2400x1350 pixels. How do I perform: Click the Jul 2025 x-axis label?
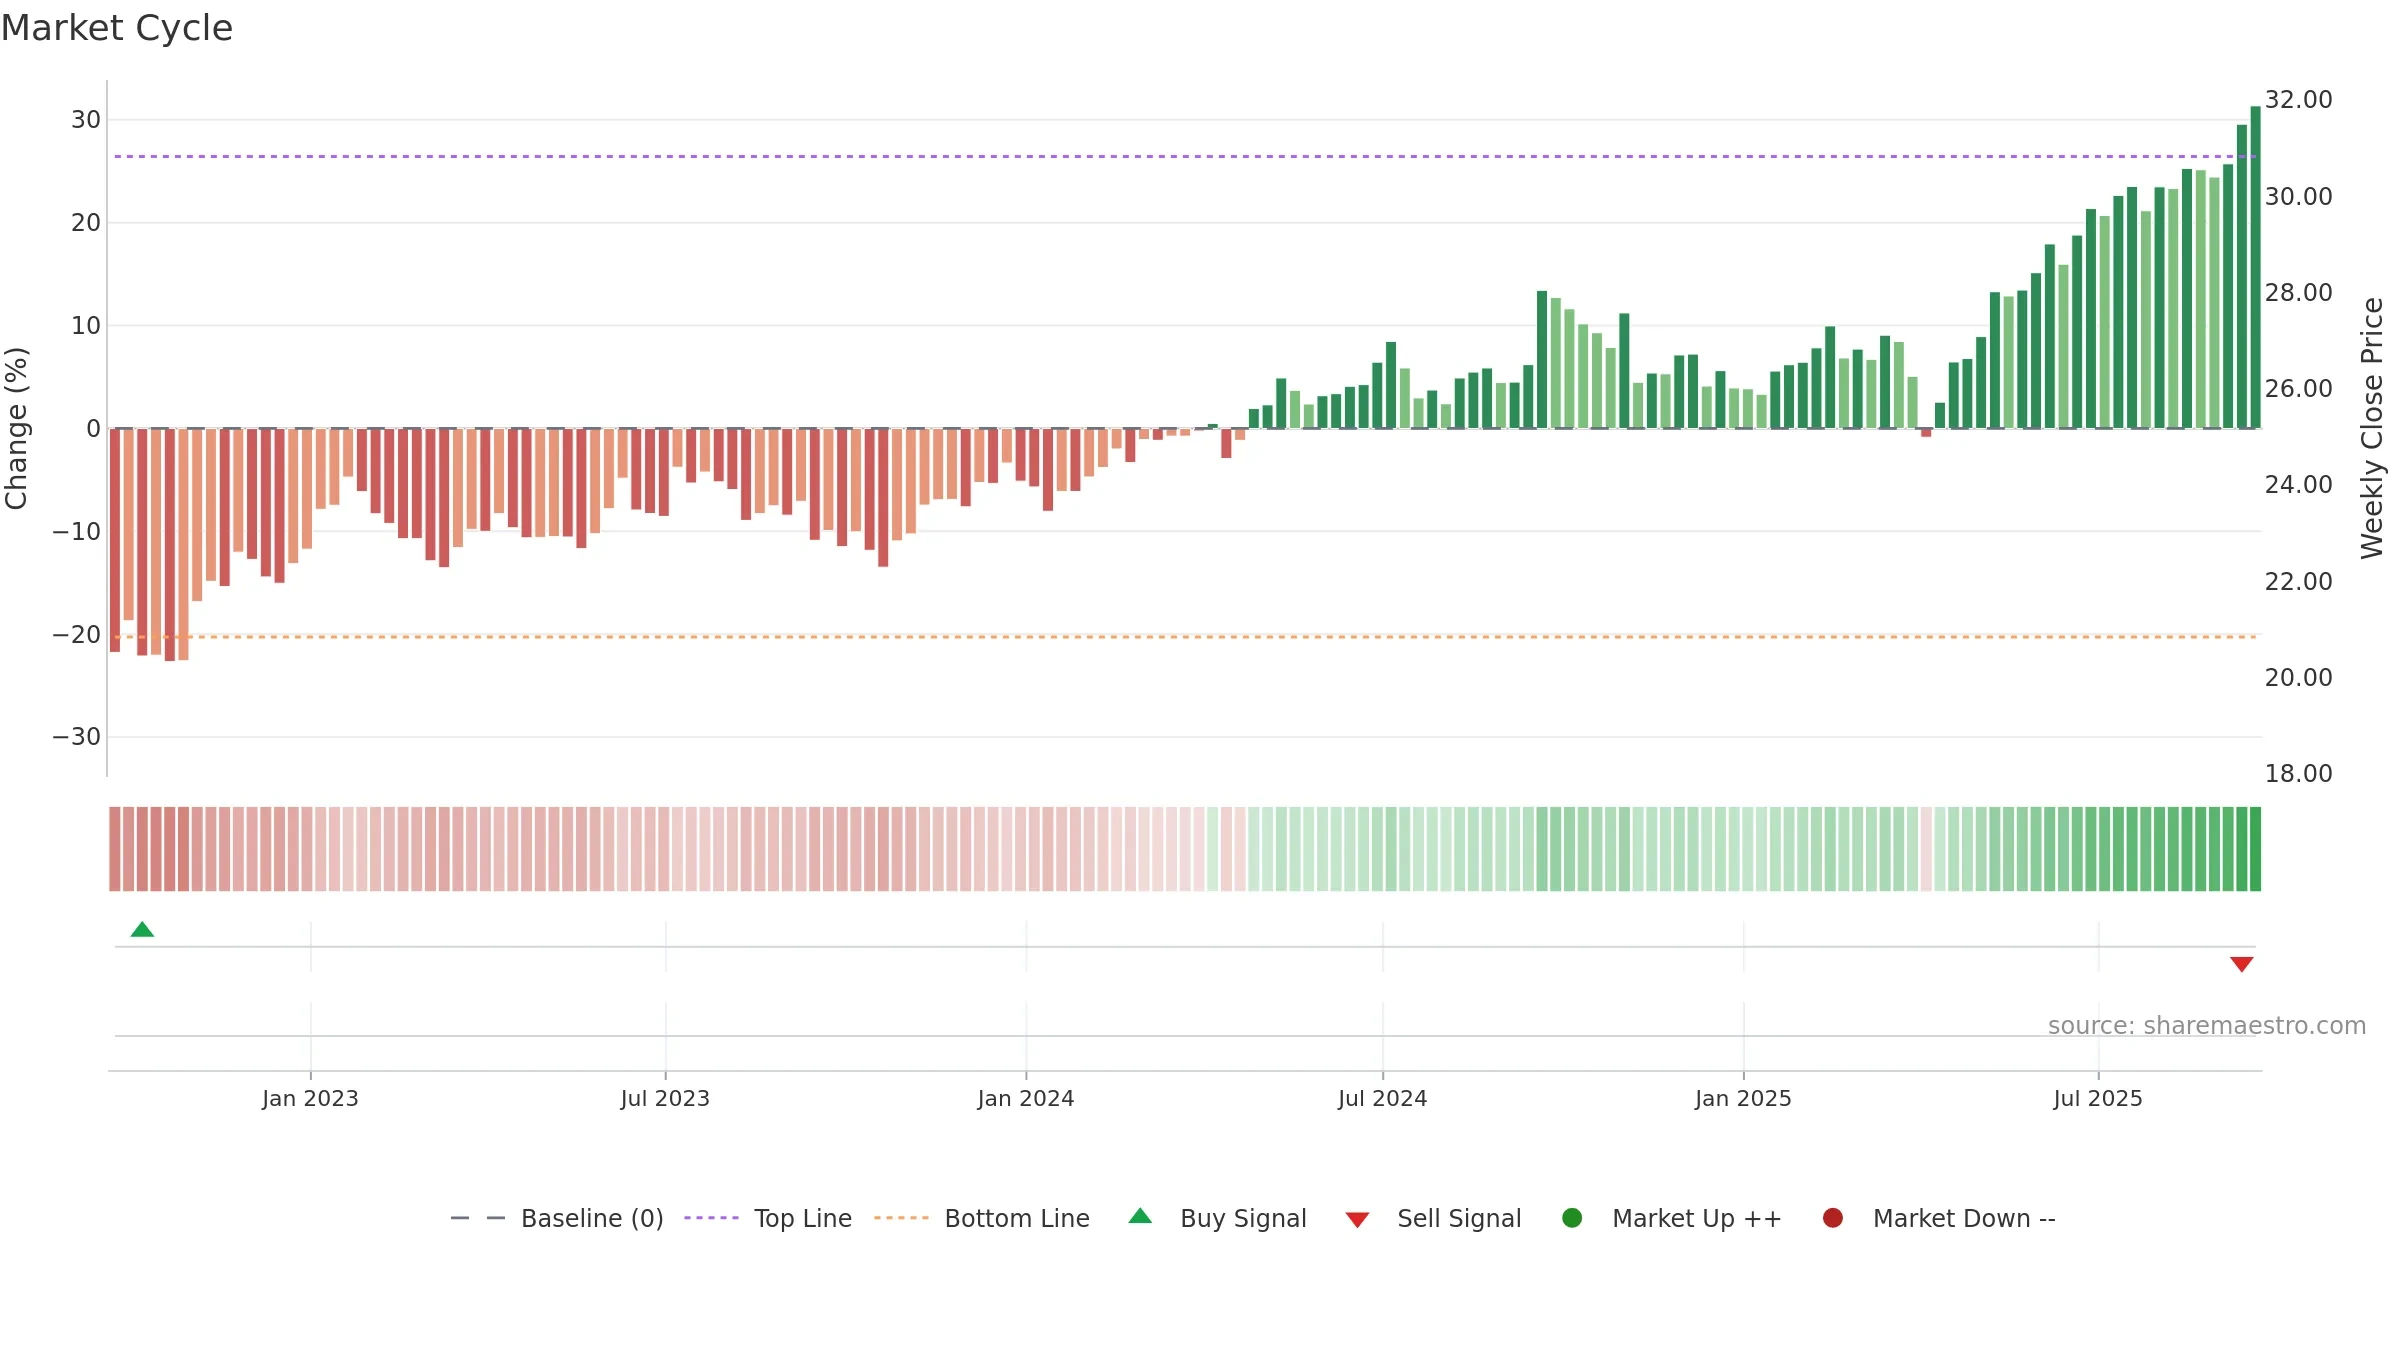coord(2098,1098)
